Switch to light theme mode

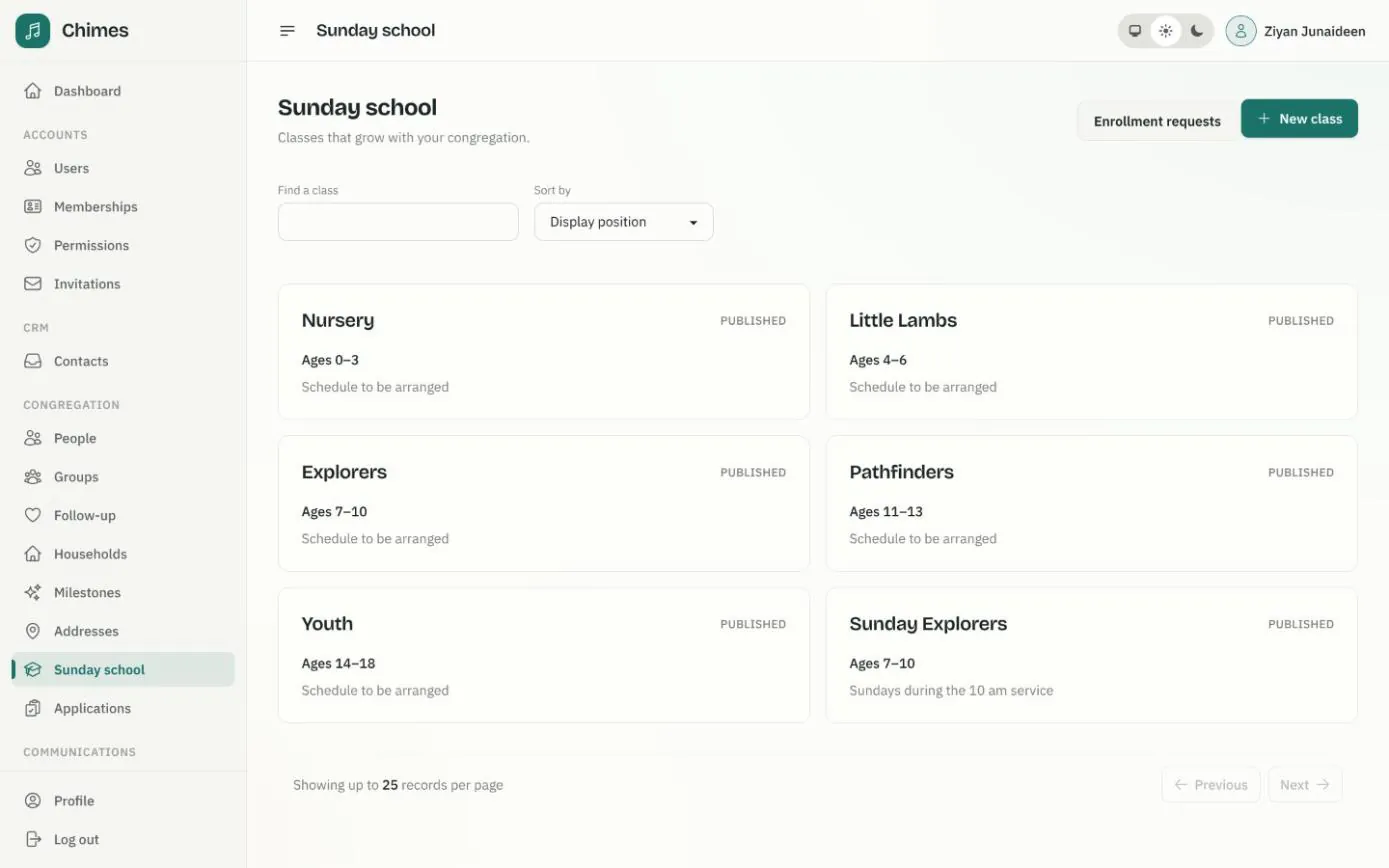click(x=1166, y=31)
